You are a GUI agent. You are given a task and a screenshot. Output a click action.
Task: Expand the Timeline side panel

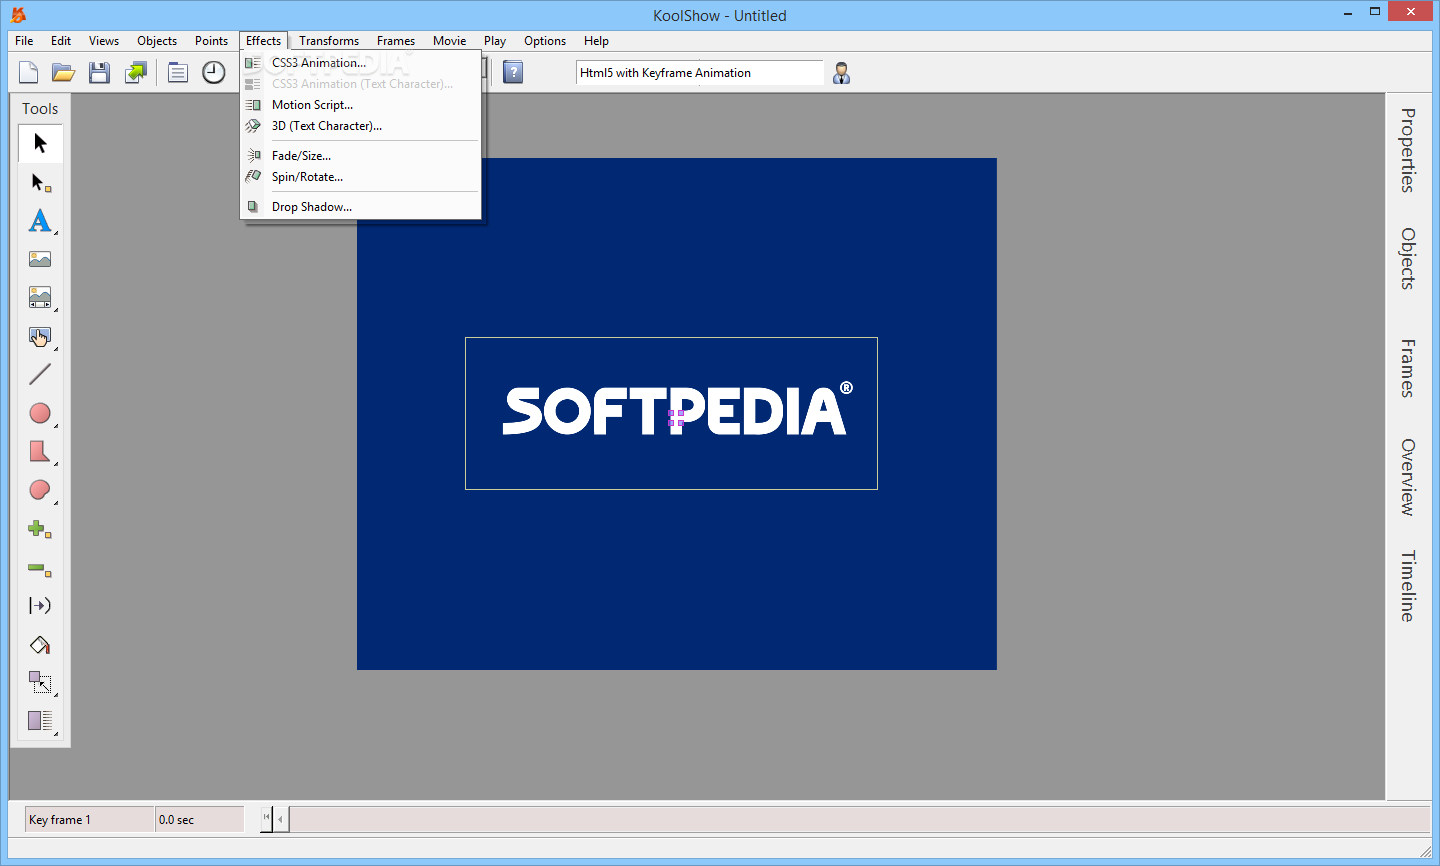tap(1408, 586)
